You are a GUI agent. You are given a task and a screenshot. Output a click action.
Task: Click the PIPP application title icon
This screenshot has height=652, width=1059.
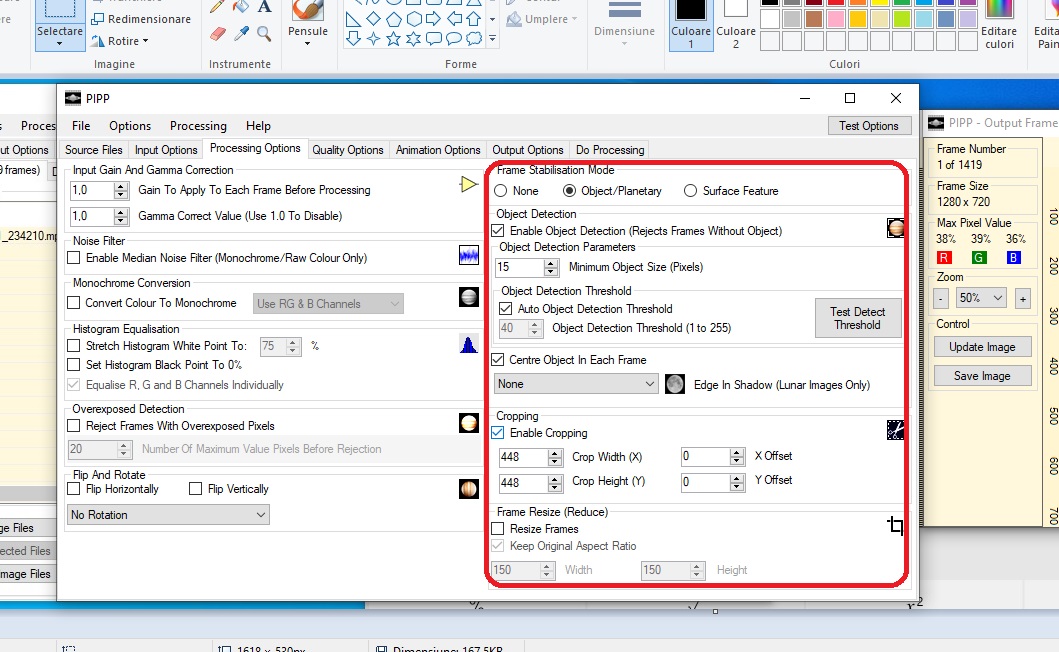coord(73,99)
